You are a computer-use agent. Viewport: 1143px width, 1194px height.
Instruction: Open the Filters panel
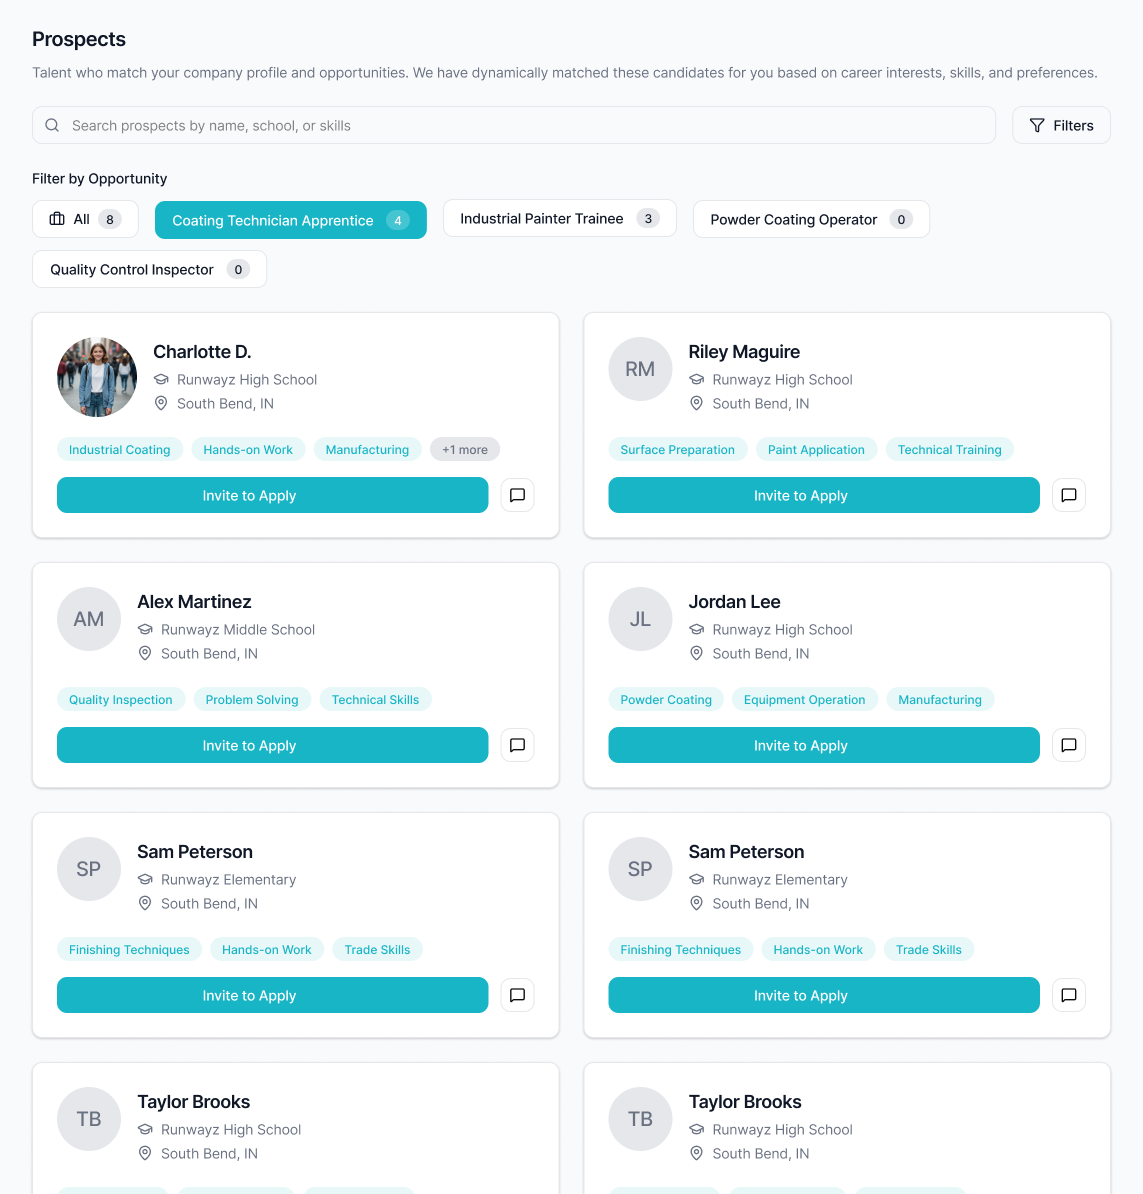pos(1061,125)
